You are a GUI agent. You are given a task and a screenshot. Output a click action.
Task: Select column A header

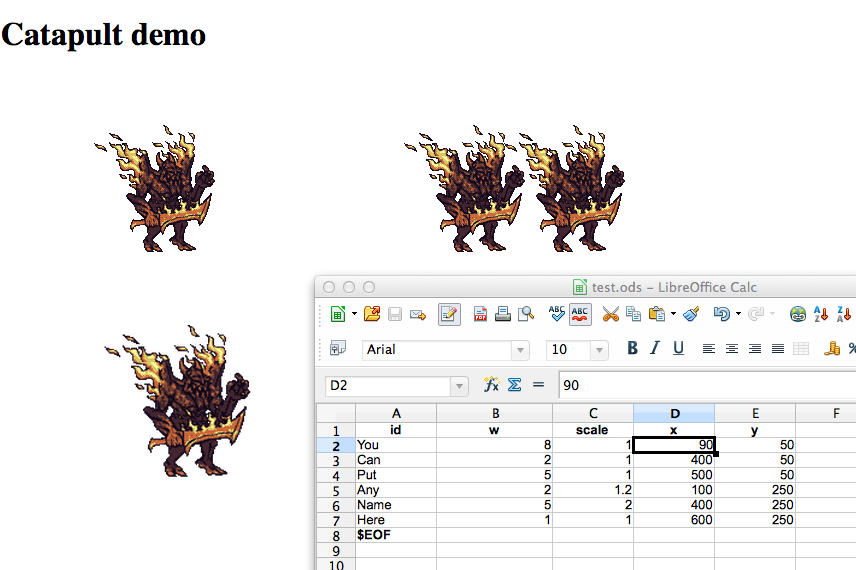pos(396,413)
